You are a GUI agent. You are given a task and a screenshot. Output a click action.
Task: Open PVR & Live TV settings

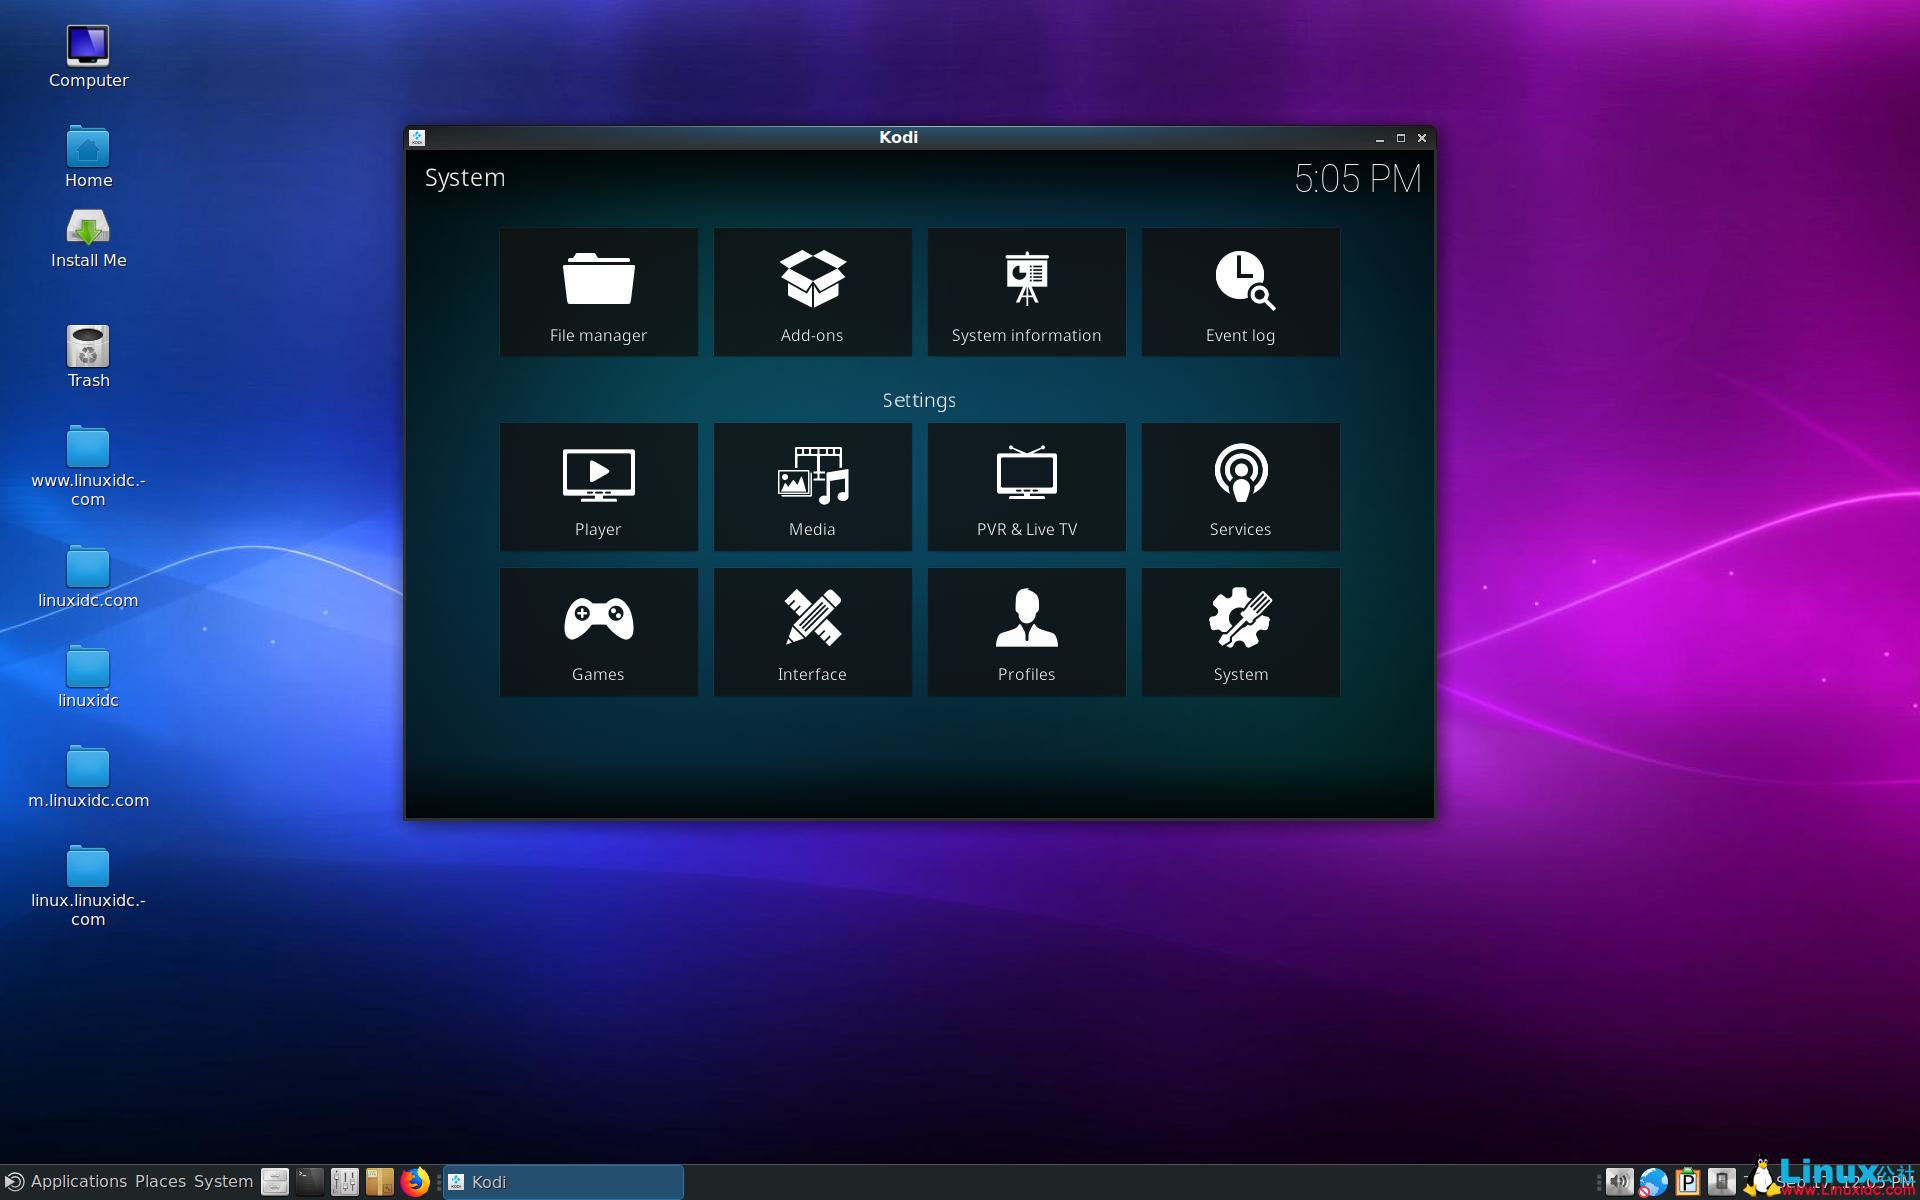(x=1027, y=487)
